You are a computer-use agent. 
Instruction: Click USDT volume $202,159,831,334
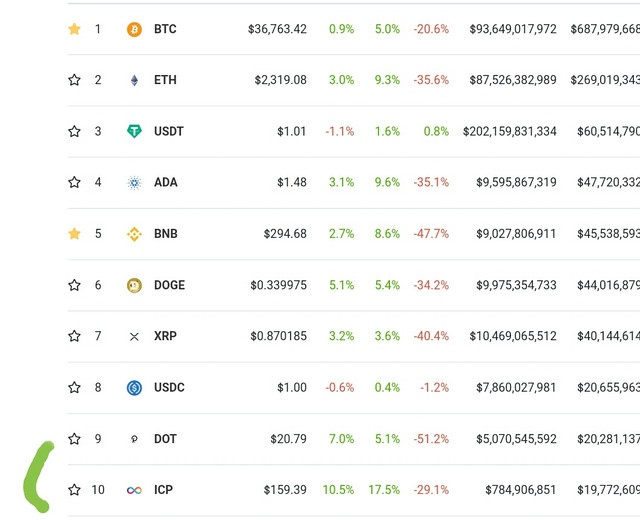pyautogui.click(x=509, y=131)
